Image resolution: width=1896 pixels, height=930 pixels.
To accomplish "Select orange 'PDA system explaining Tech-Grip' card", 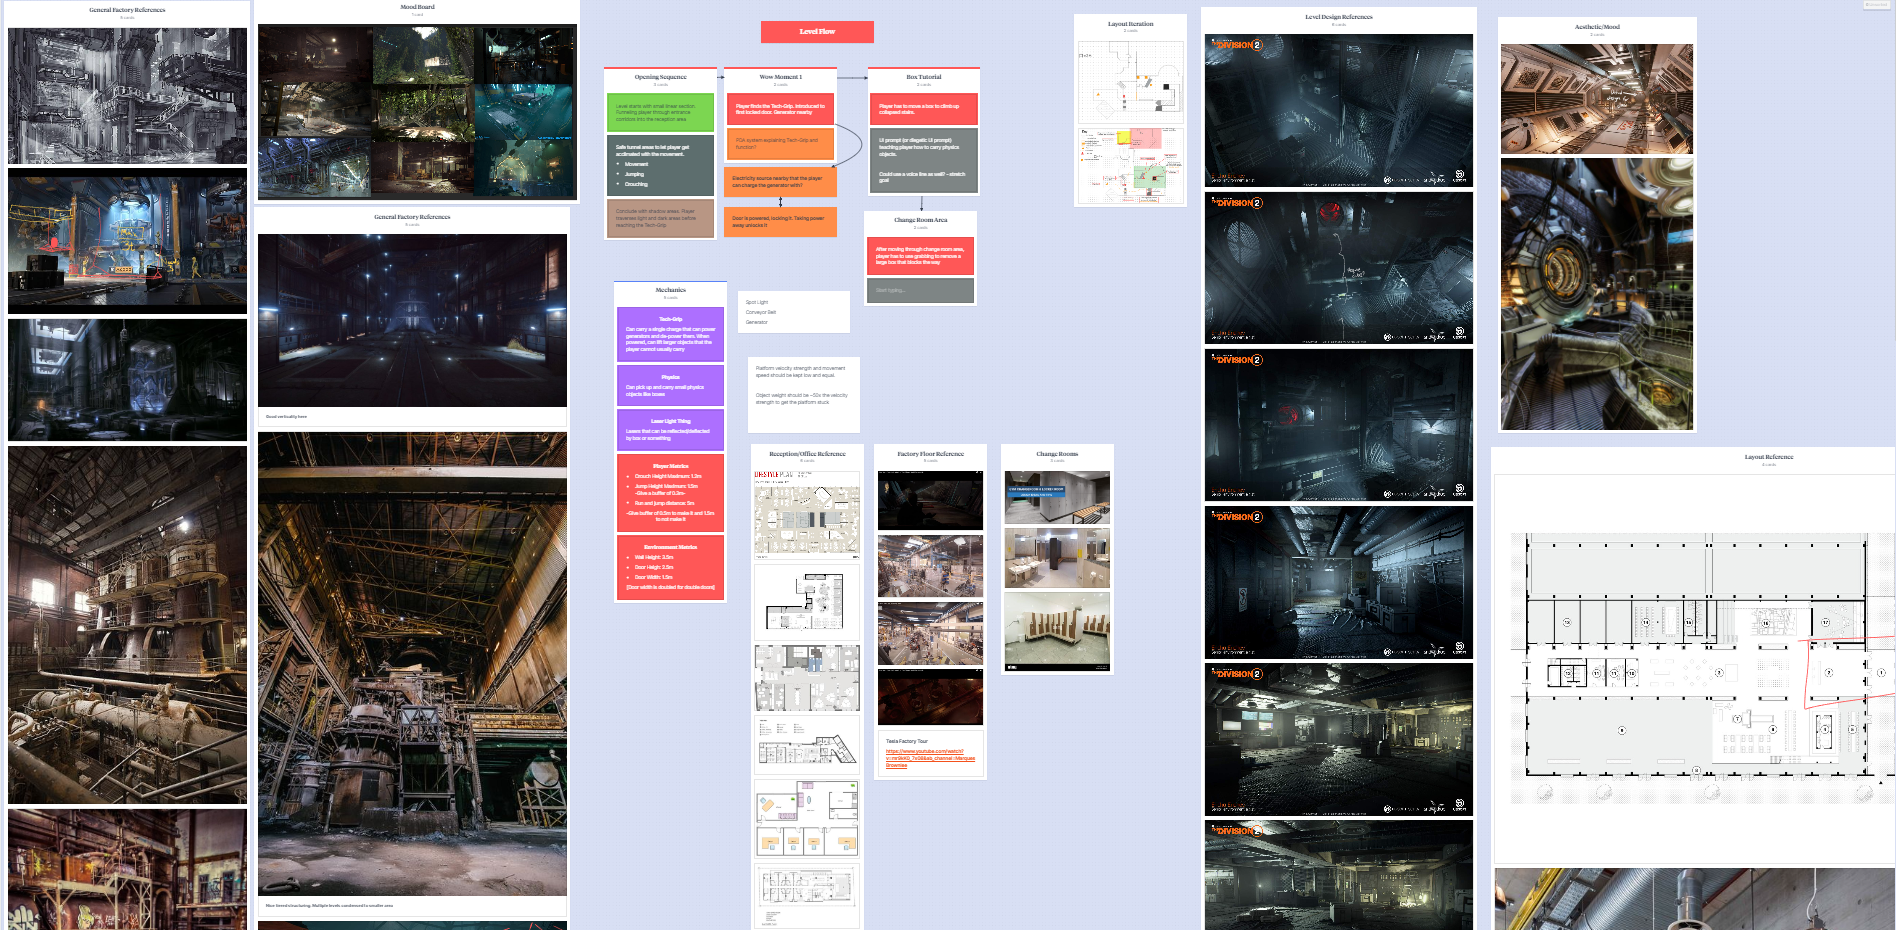I will point(780,144).
